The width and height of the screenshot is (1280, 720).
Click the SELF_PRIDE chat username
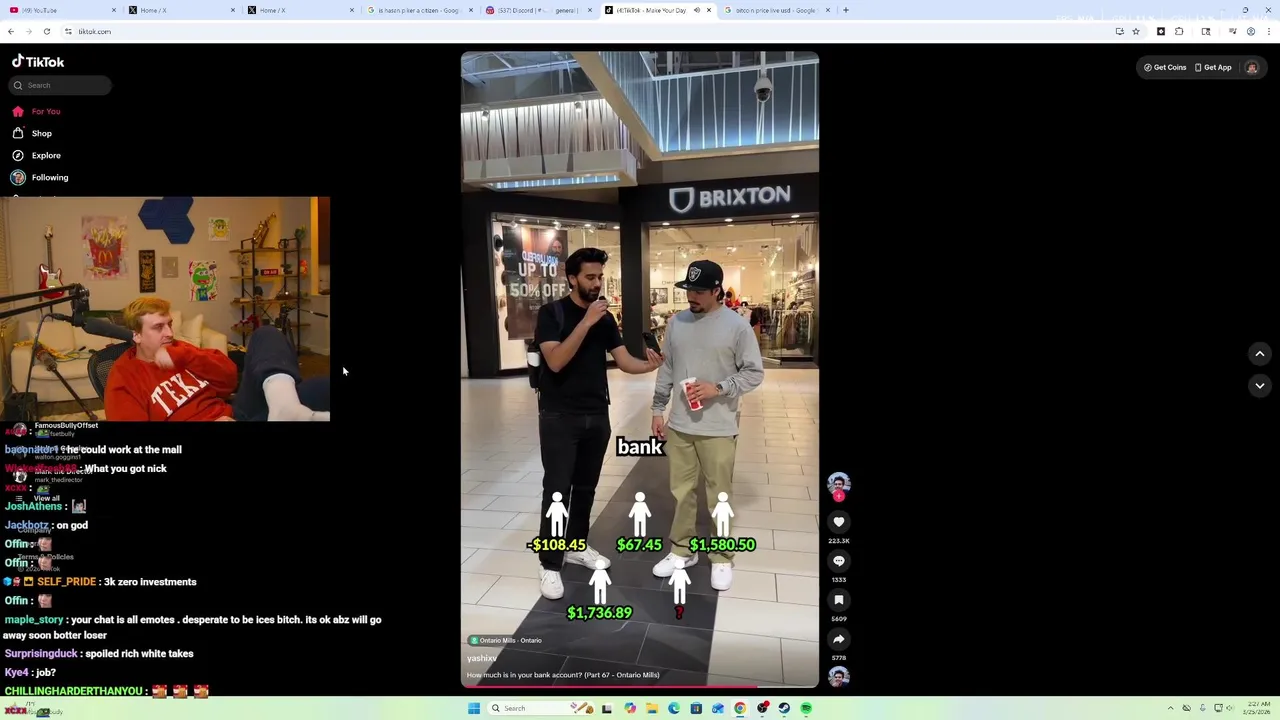66,582
